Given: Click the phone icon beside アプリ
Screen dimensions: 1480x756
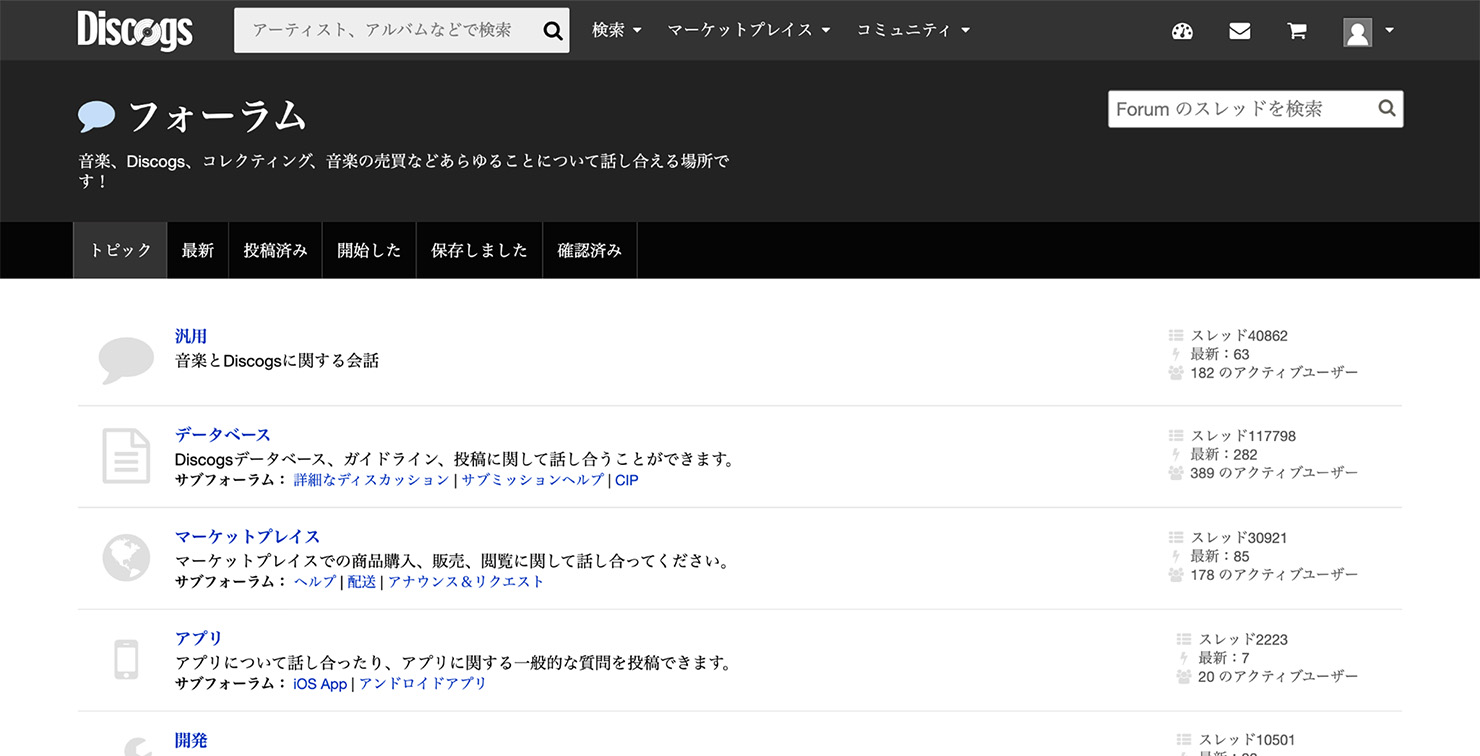Looking at the screenshot, I should [x=126, y=660].
